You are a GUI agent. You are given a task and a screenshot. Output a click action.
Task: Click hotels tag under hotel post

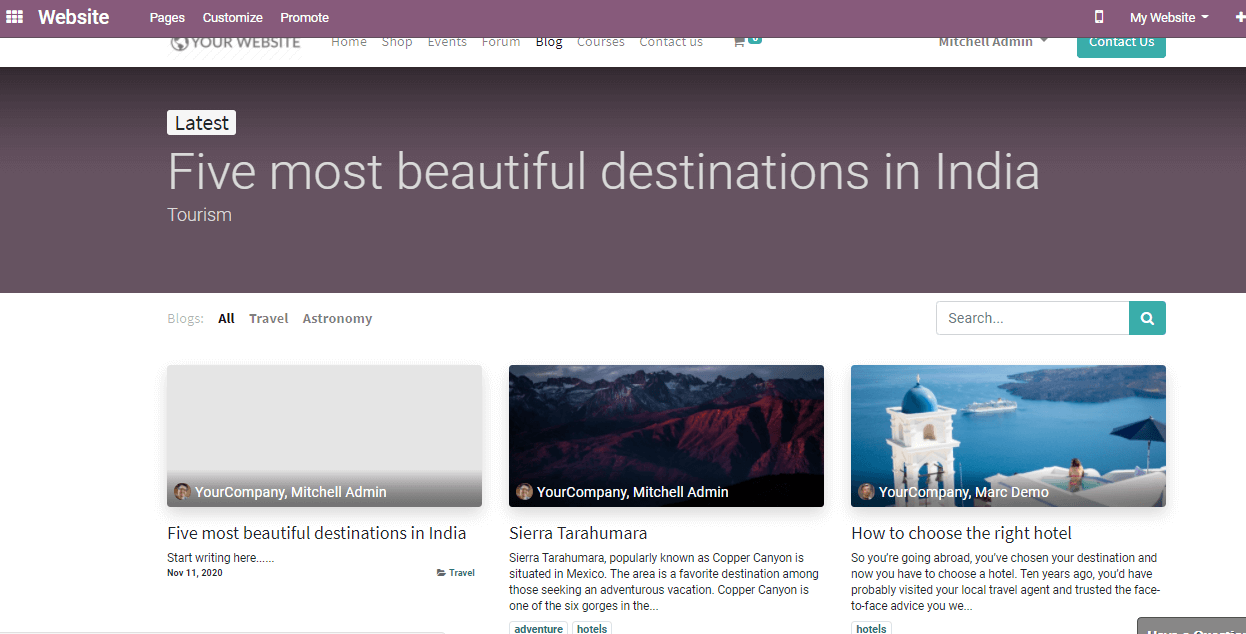pyautogui.click(x=871, y=628)
